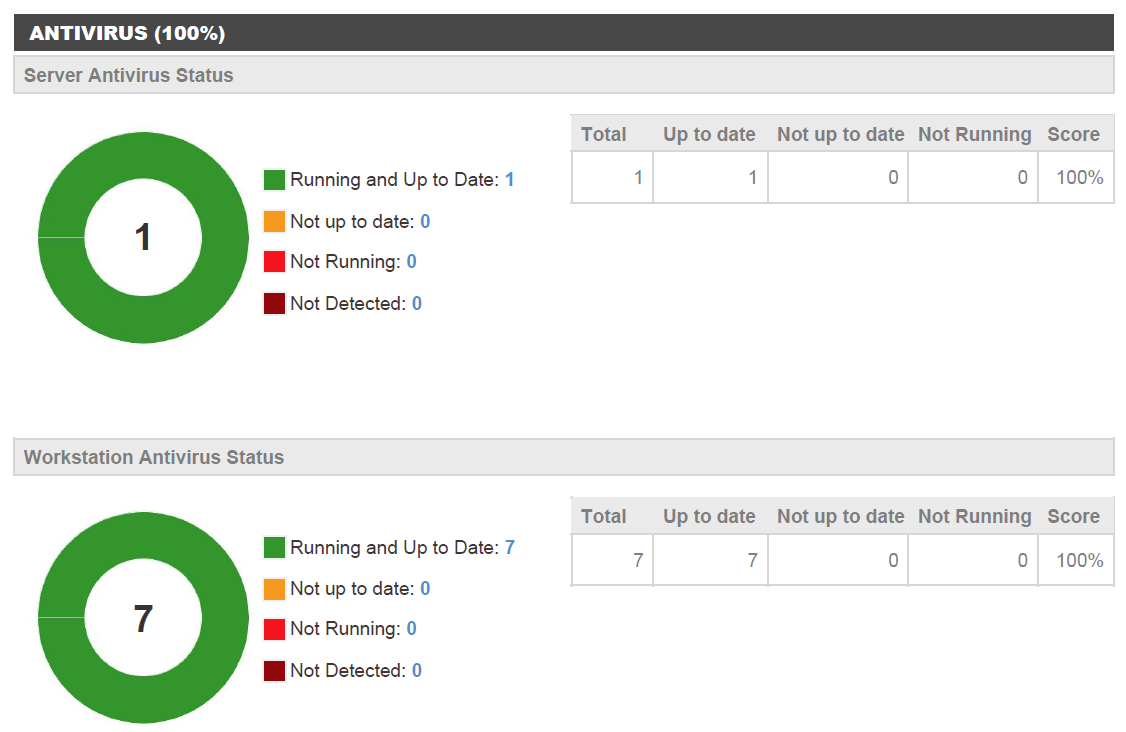Image resolution: width=1126 pixels, height=732 pixels.
Task: Click the green Server Running legend swatch
Action: pos(274,180)
